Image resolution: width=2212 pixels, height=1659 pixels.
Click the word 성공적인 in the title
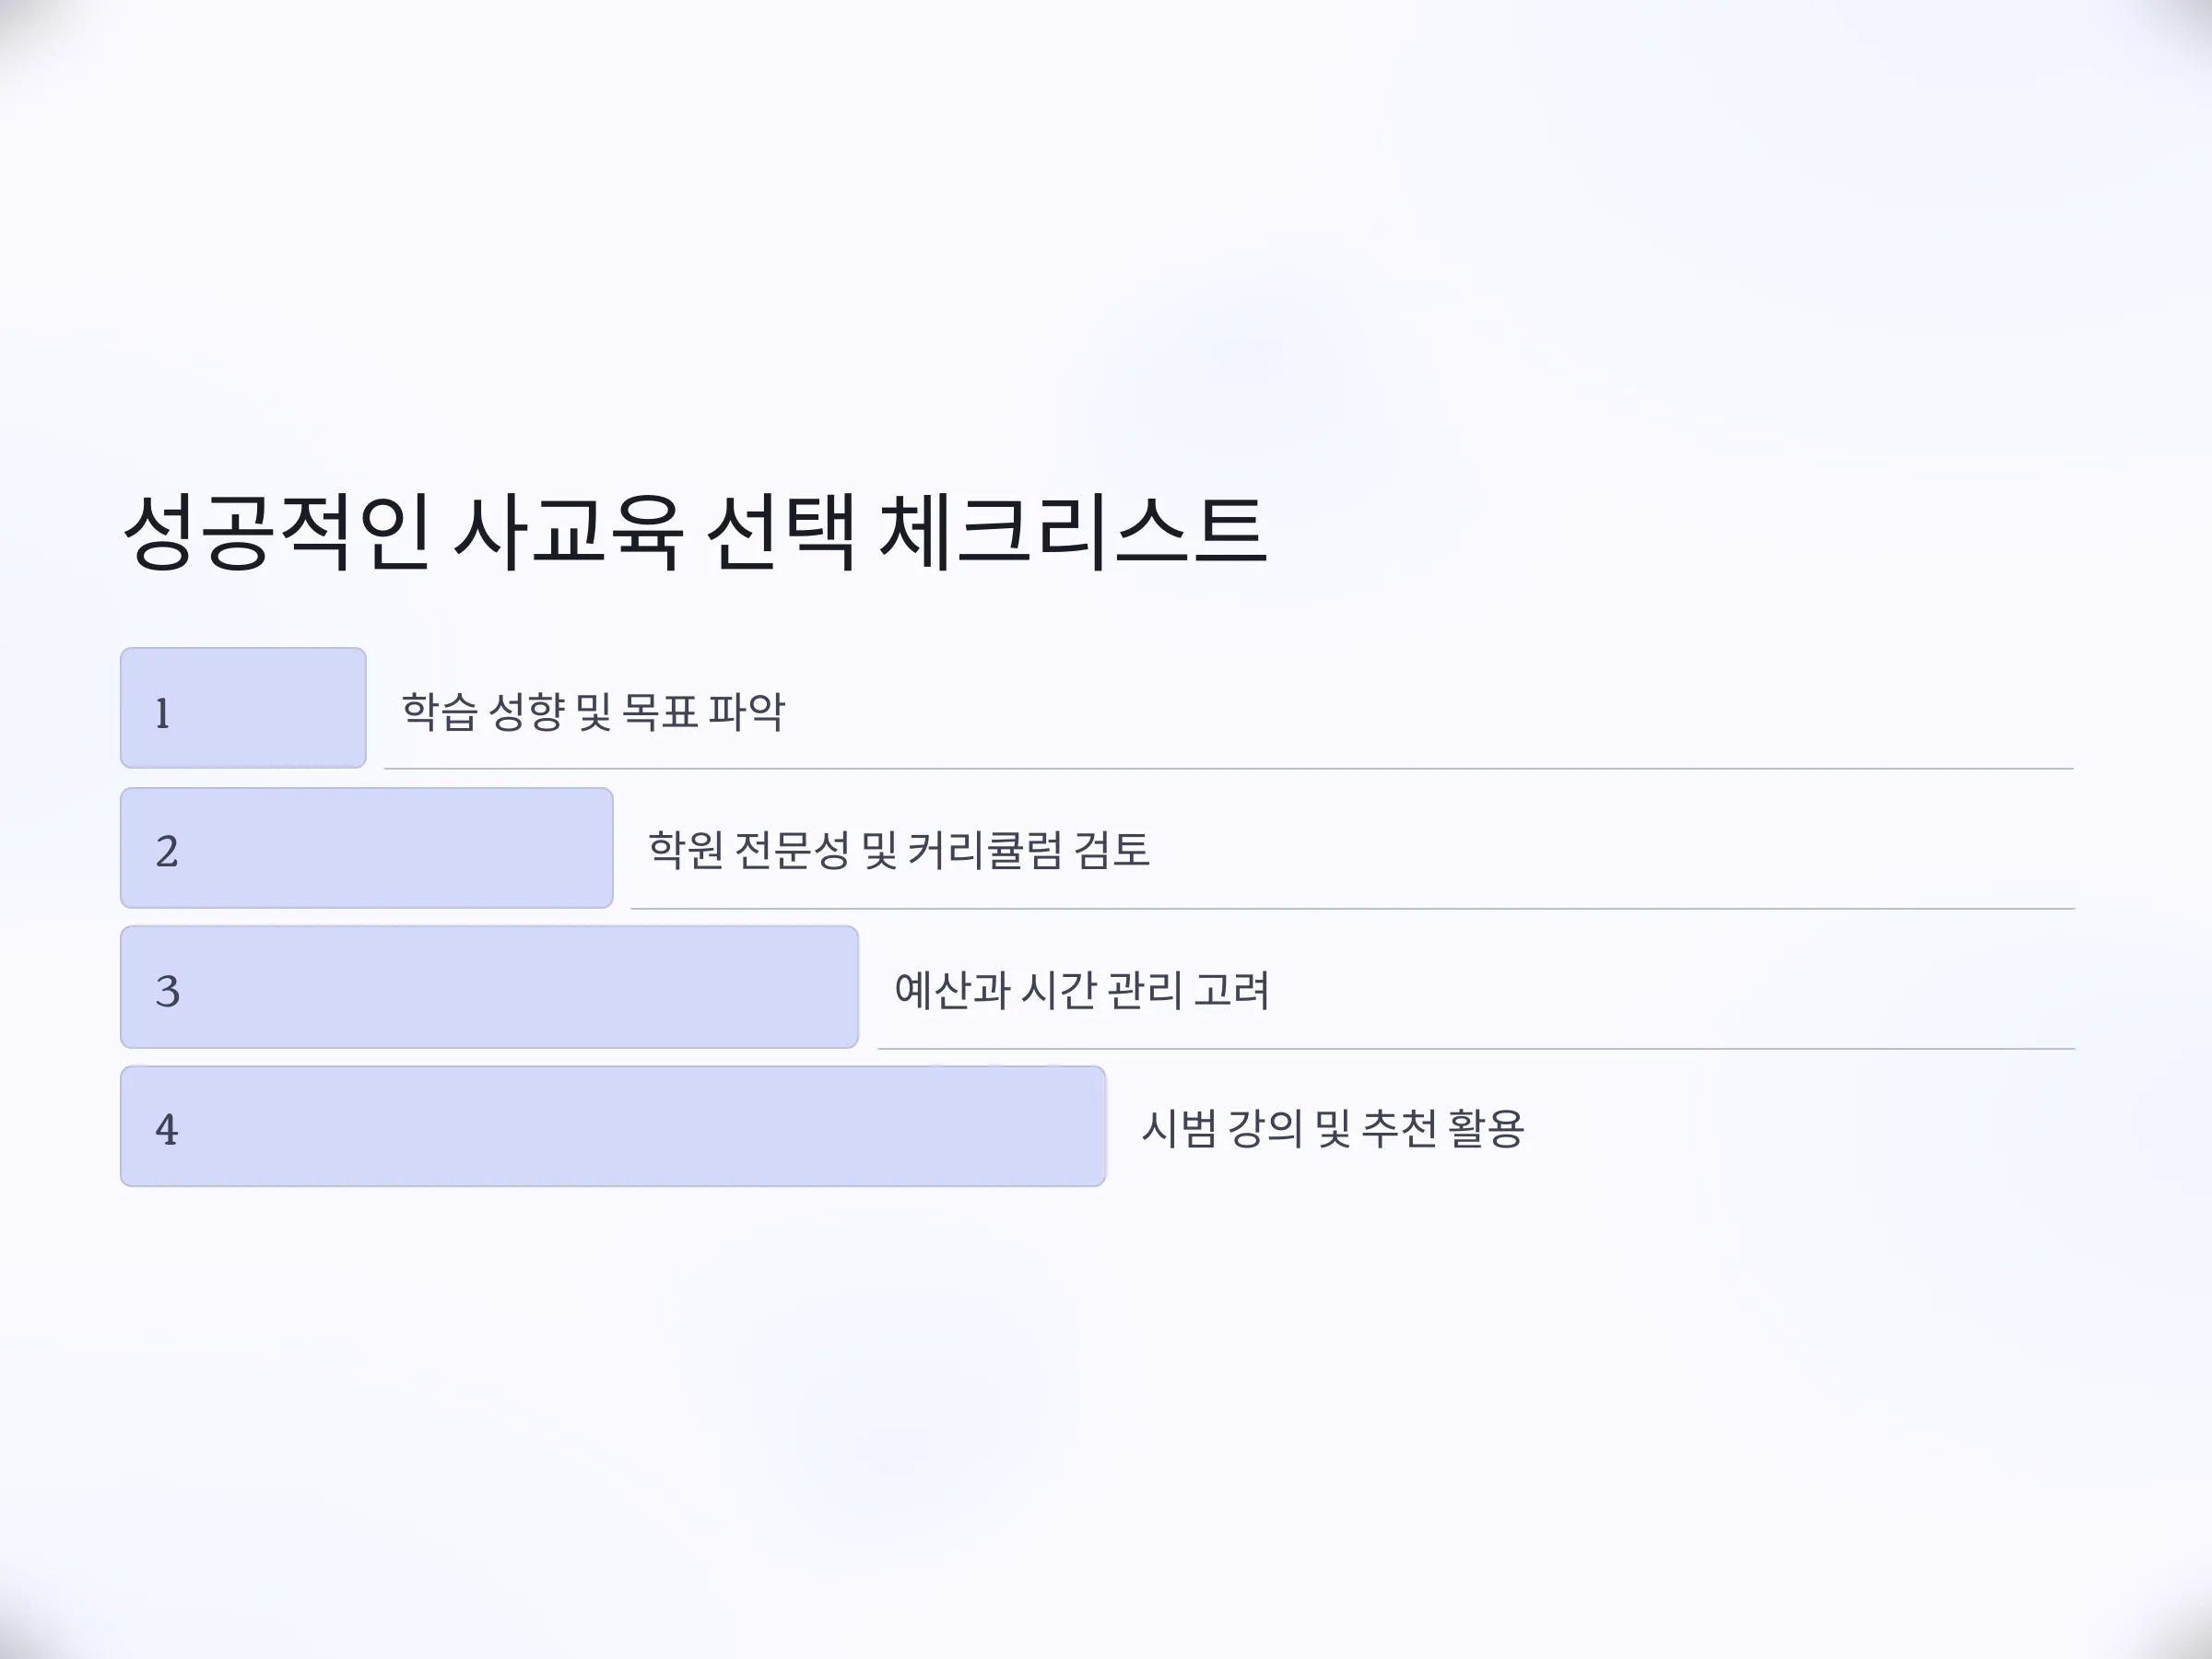click(x=277, y=532)
